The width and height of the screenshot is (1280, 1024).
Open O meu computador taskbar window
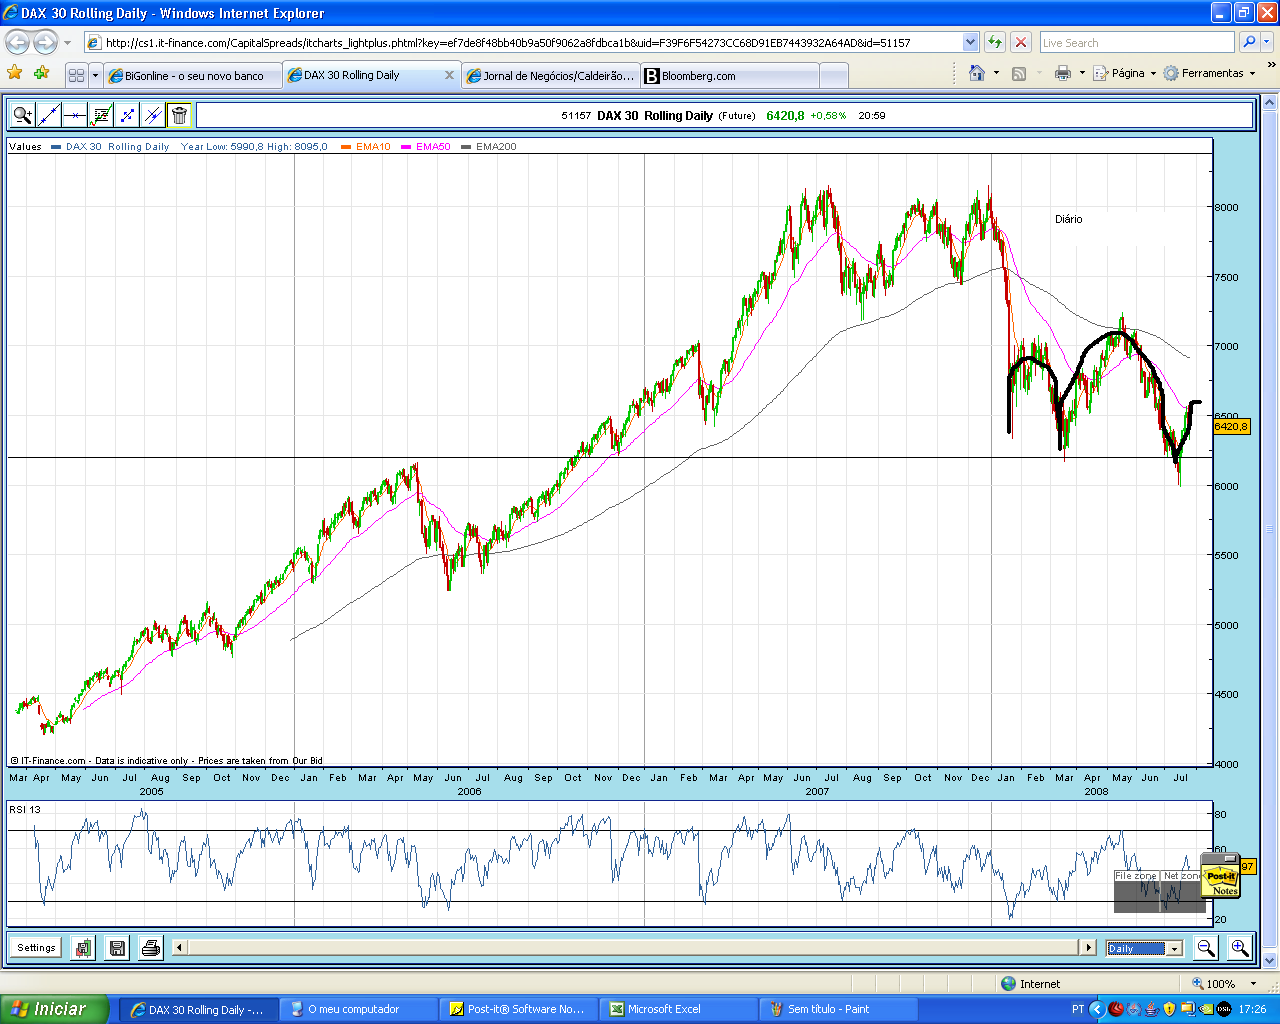(x=359, y=1009)
